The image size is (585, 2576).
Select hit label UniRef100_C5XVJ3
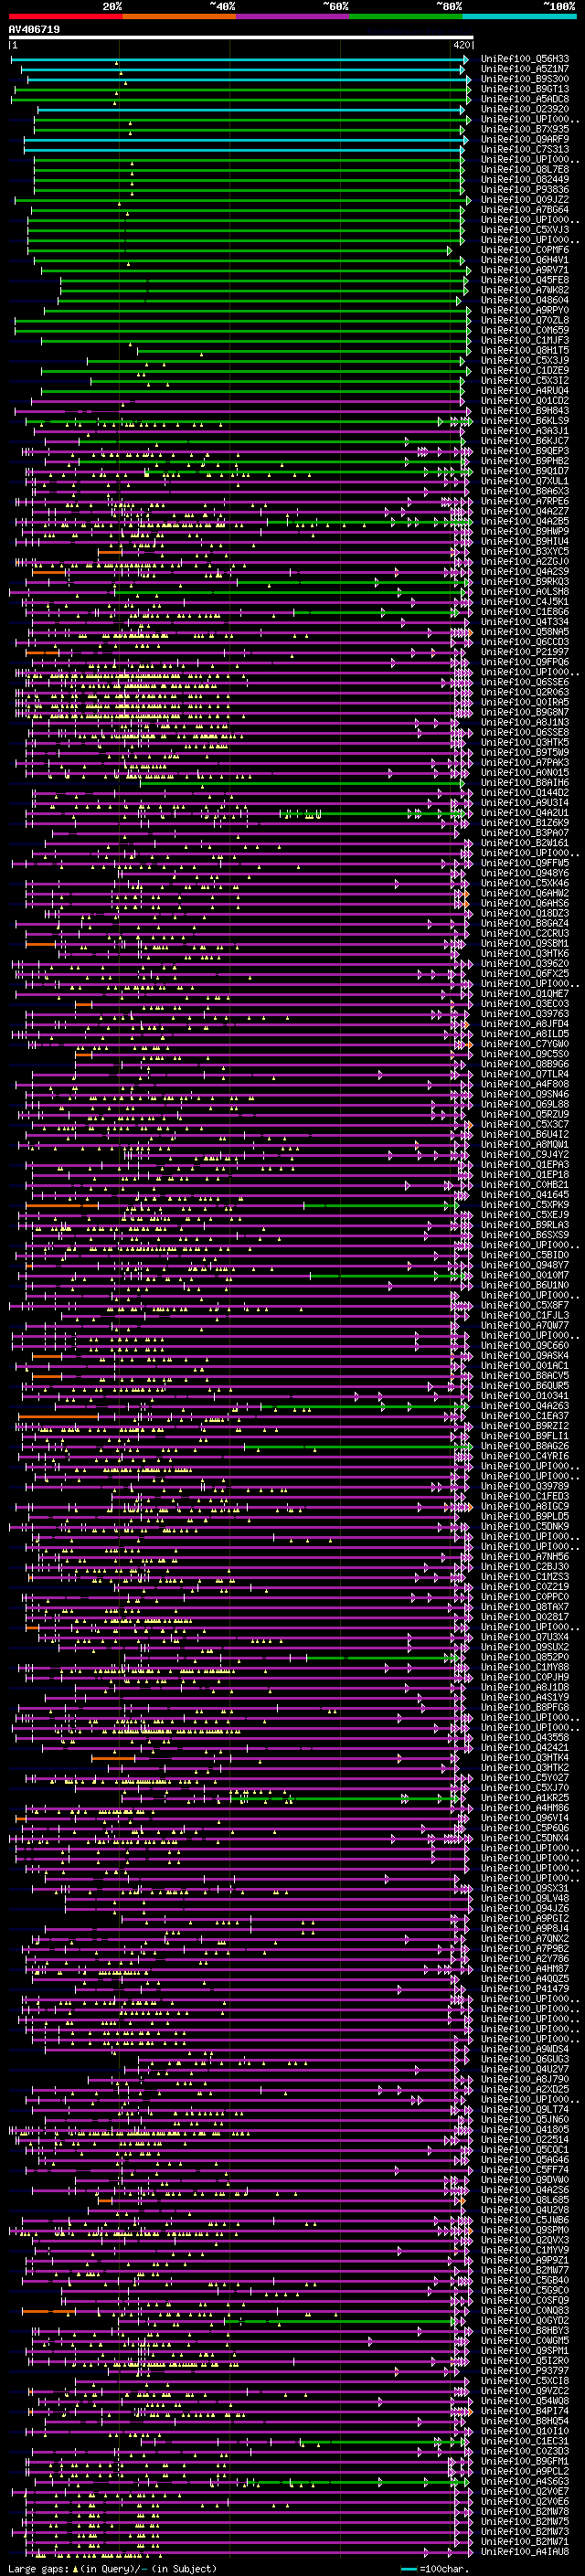(525, 230)
